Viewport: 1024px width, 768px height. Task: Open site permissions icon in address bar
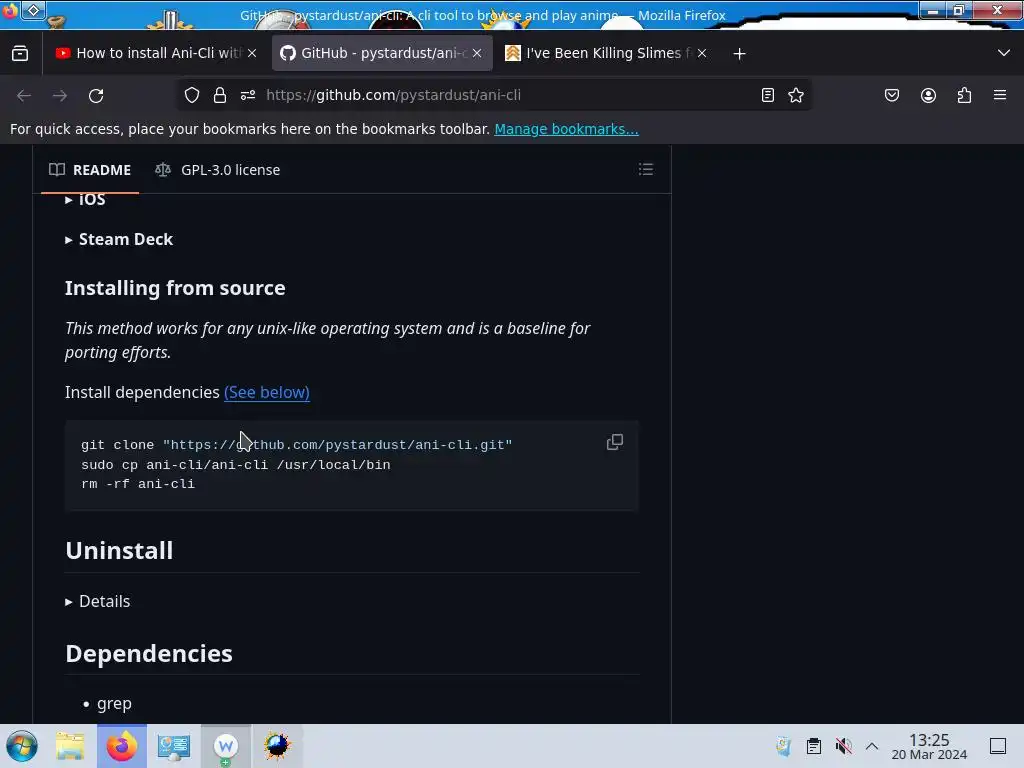[248, 95]
